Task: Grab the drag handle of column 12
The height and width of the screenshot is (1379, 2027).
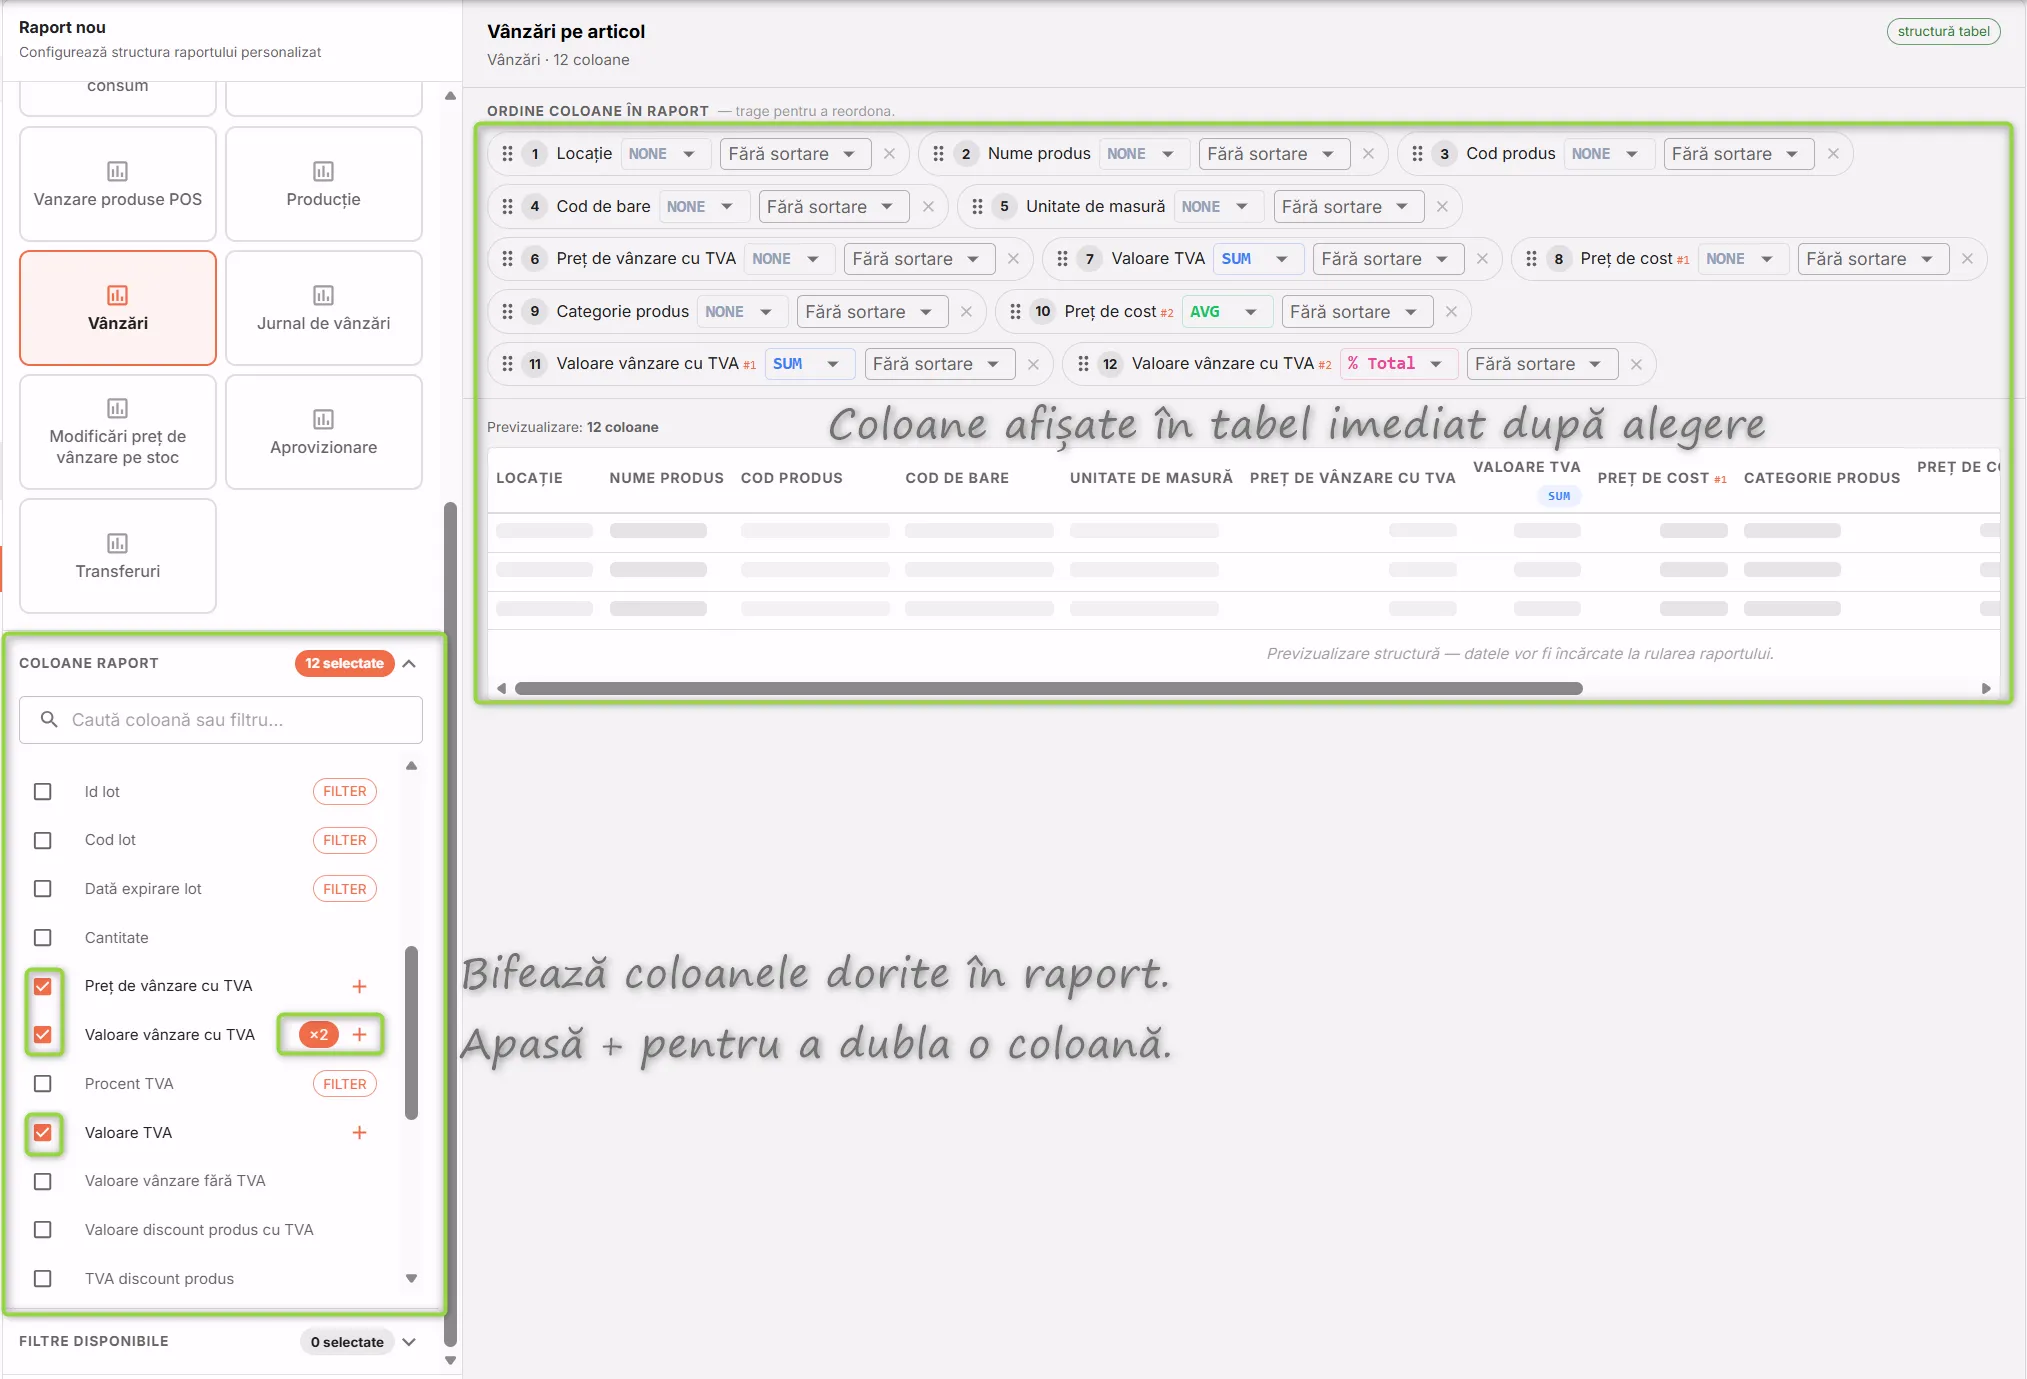Action: click(x=1083, y=364)
